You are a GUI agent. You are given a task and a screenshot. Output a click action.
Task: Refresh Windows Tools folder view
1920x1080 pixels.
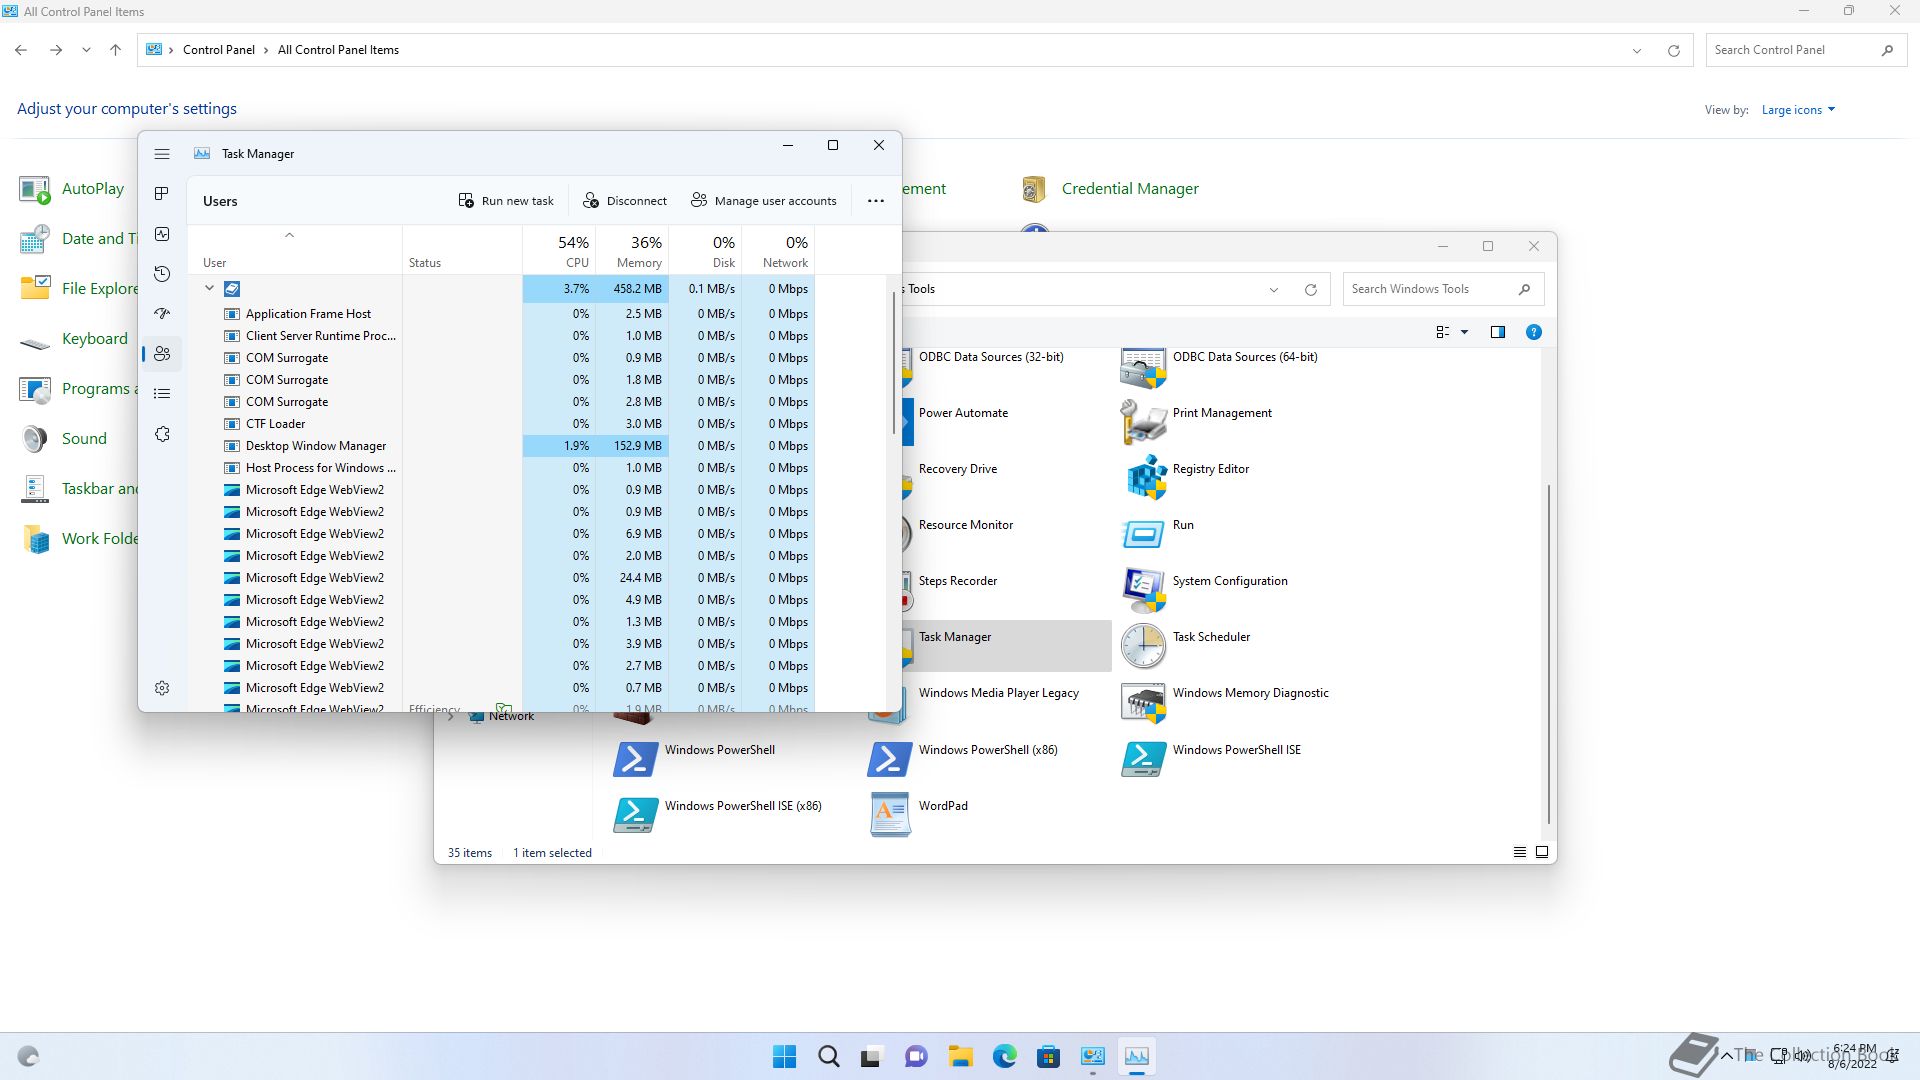coord(1310,289)
